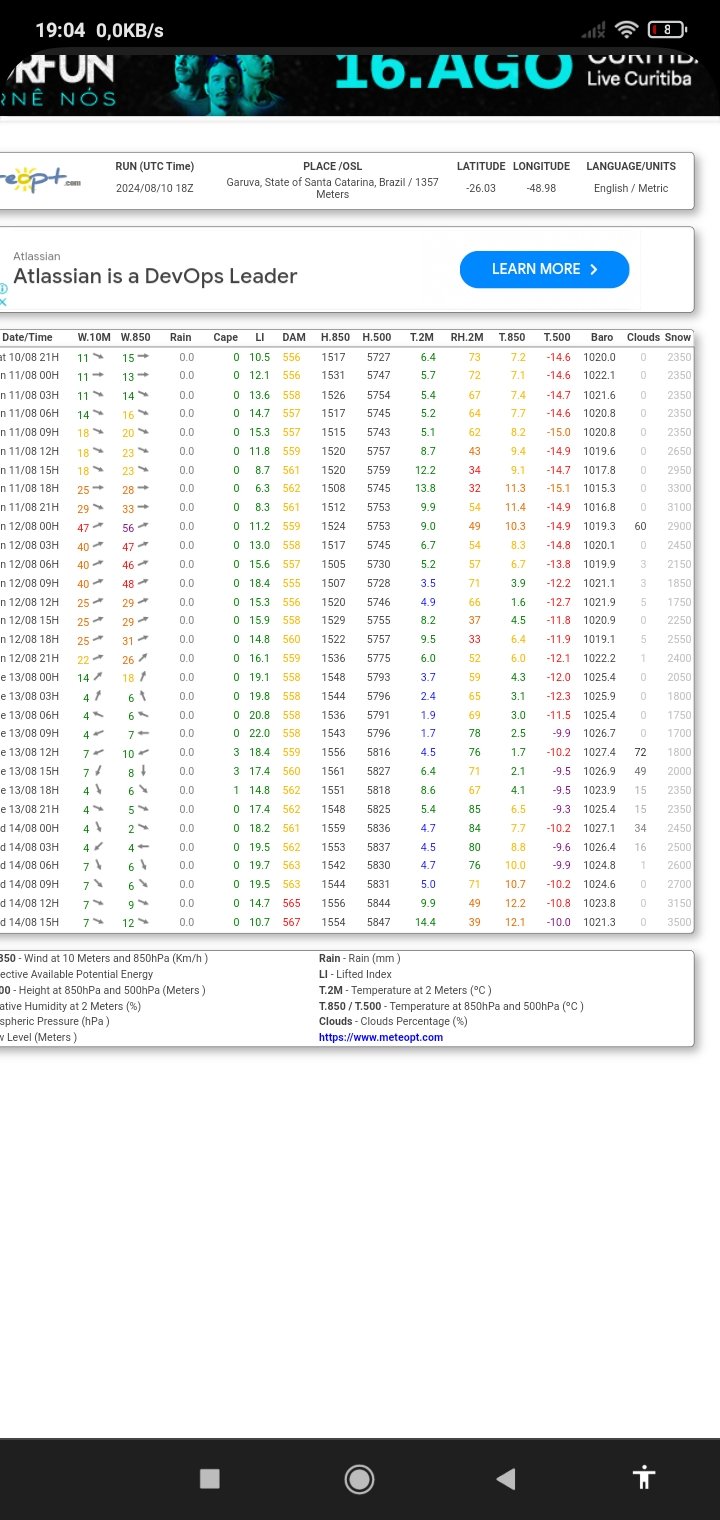Viewport: 720px width, 1520px height.
Task: Click the status bar time 19:04
Action: pos(60,30)
